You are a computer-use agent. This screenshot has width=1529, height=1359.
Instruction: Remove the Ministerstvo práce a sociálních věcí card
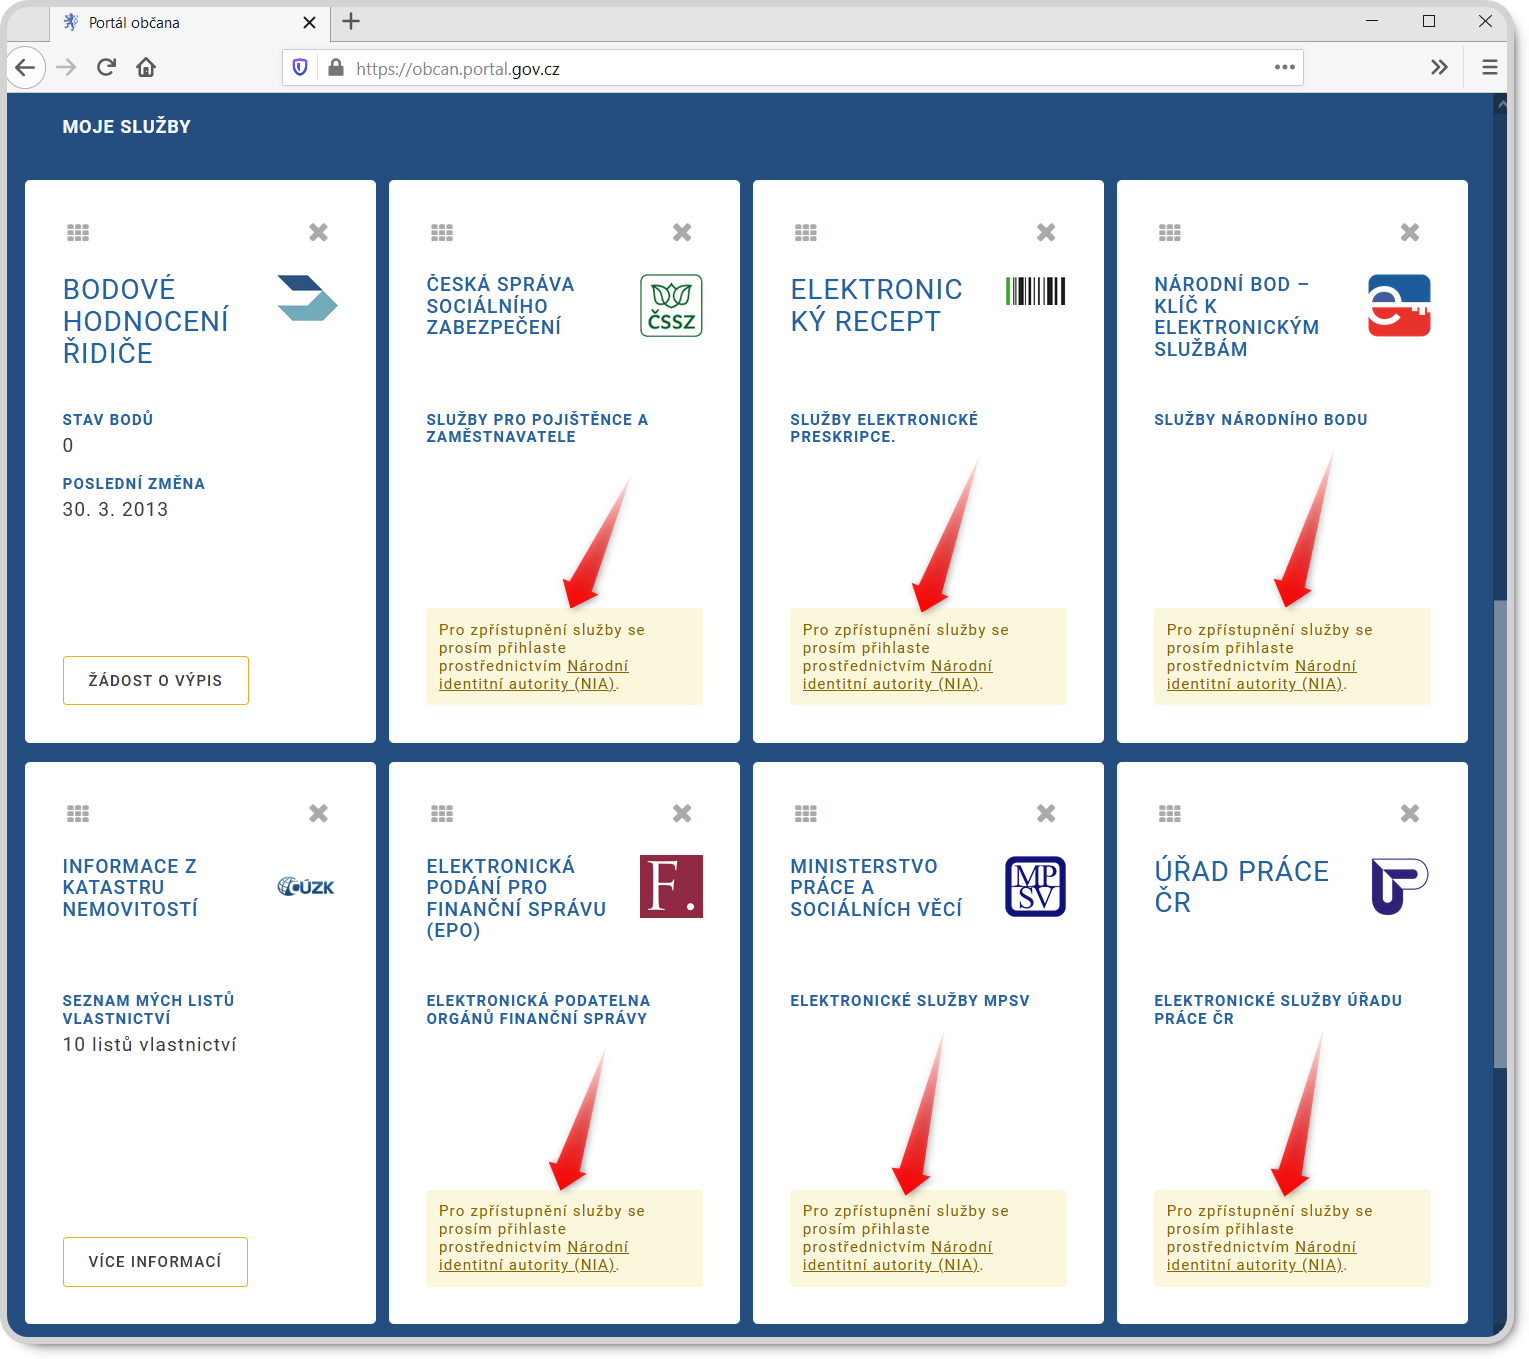(1046, 813)
